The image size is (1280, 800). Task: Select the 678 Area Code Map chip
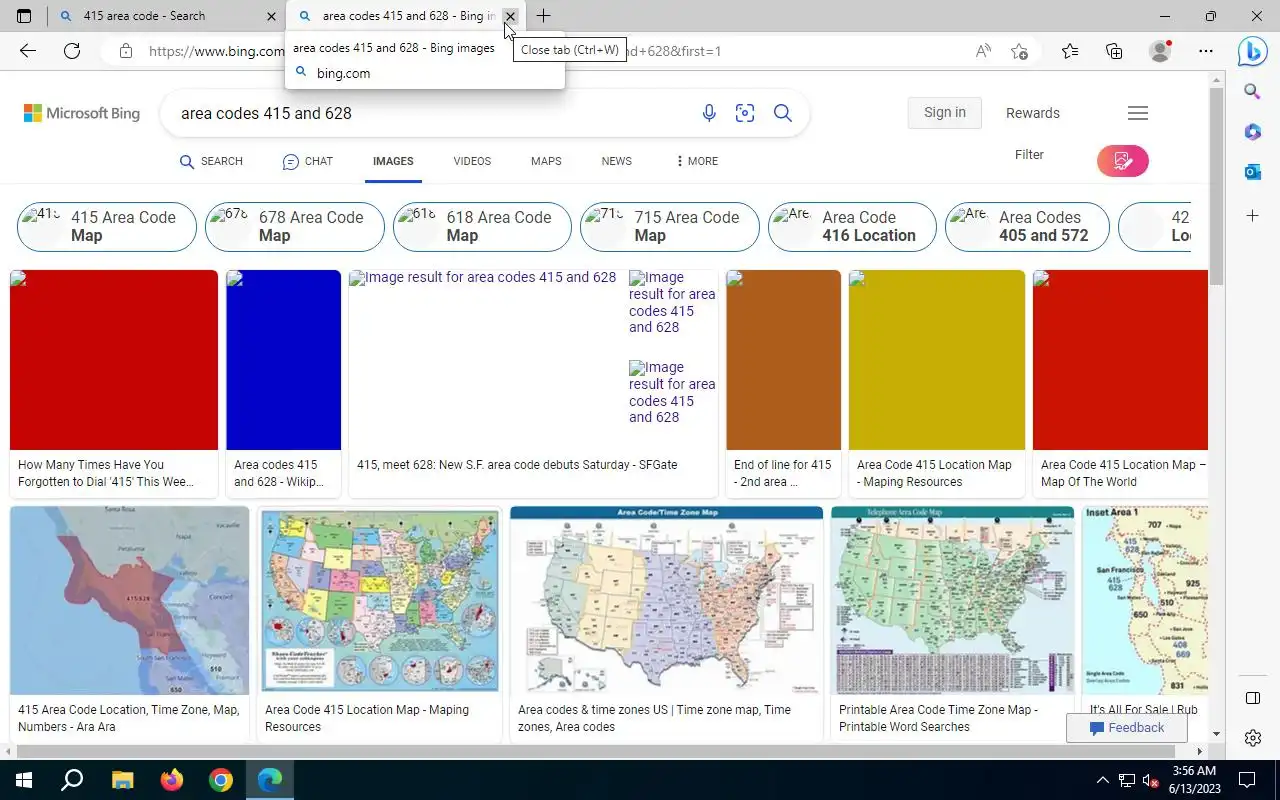pos(295,227)
